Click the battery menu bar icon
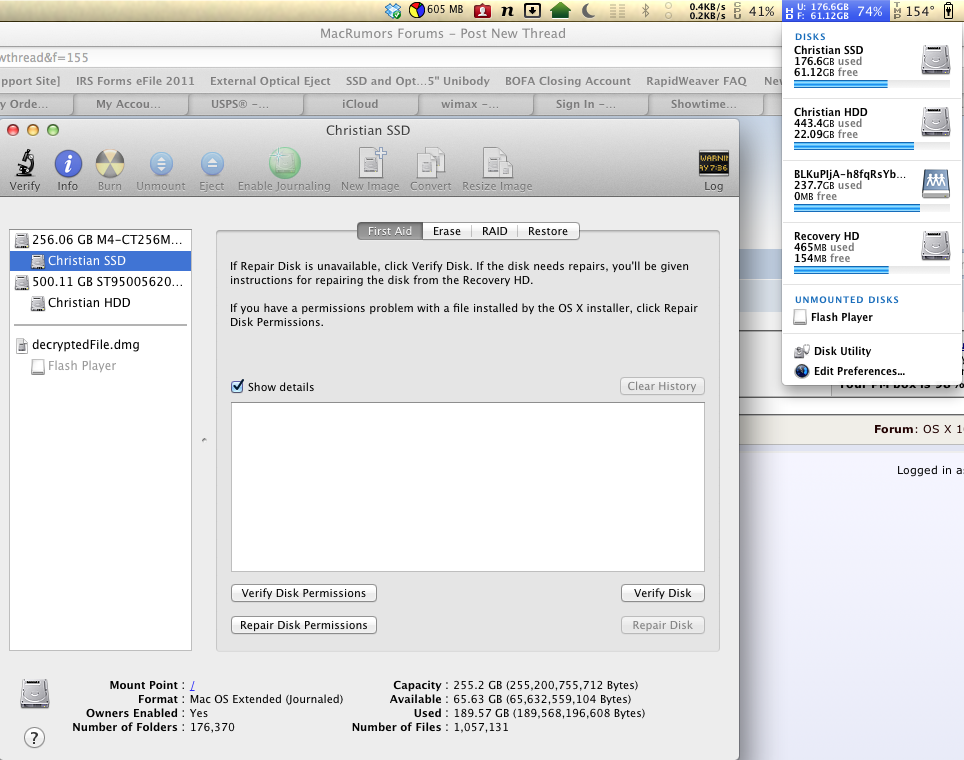 pyautogui.click(x=949, y=10)
